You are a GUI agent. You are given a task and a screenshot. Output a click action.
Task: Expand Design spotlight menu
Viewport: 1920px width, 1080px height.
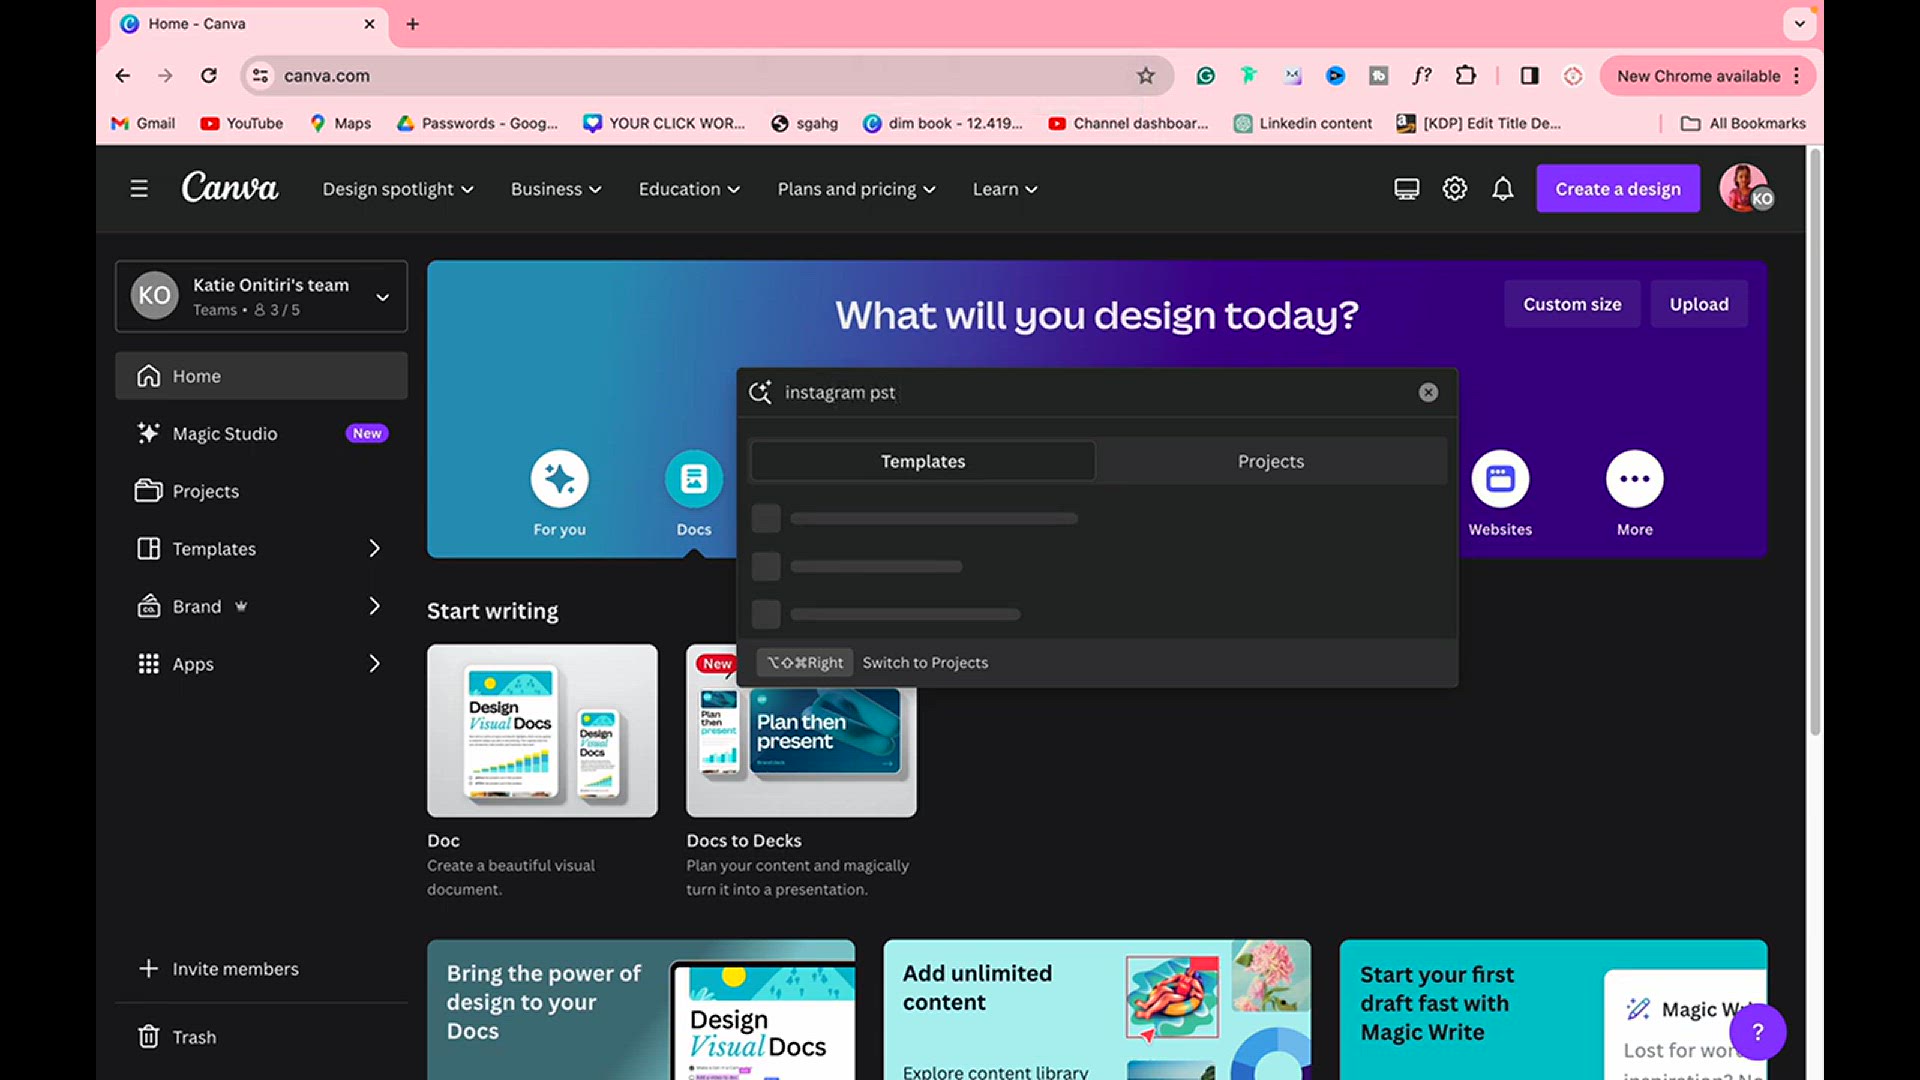tap(398, 189)
